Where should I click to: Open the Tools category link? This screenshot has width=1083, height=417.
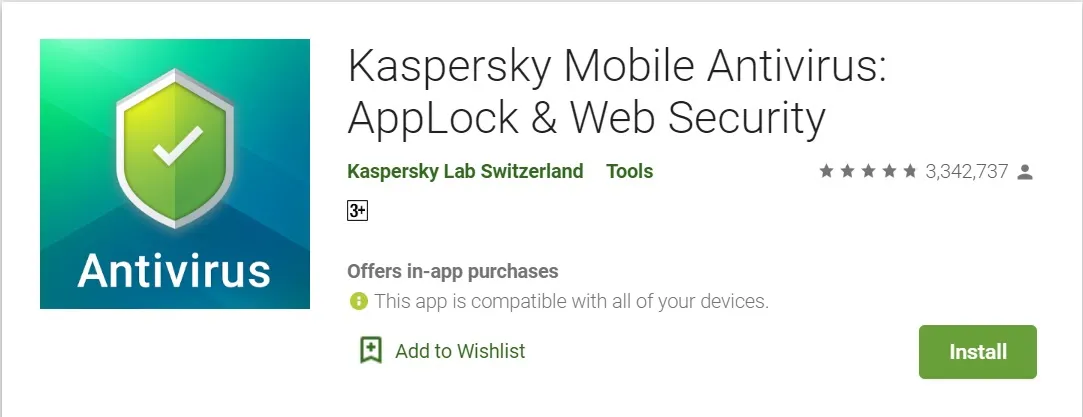tap(629, 171)
